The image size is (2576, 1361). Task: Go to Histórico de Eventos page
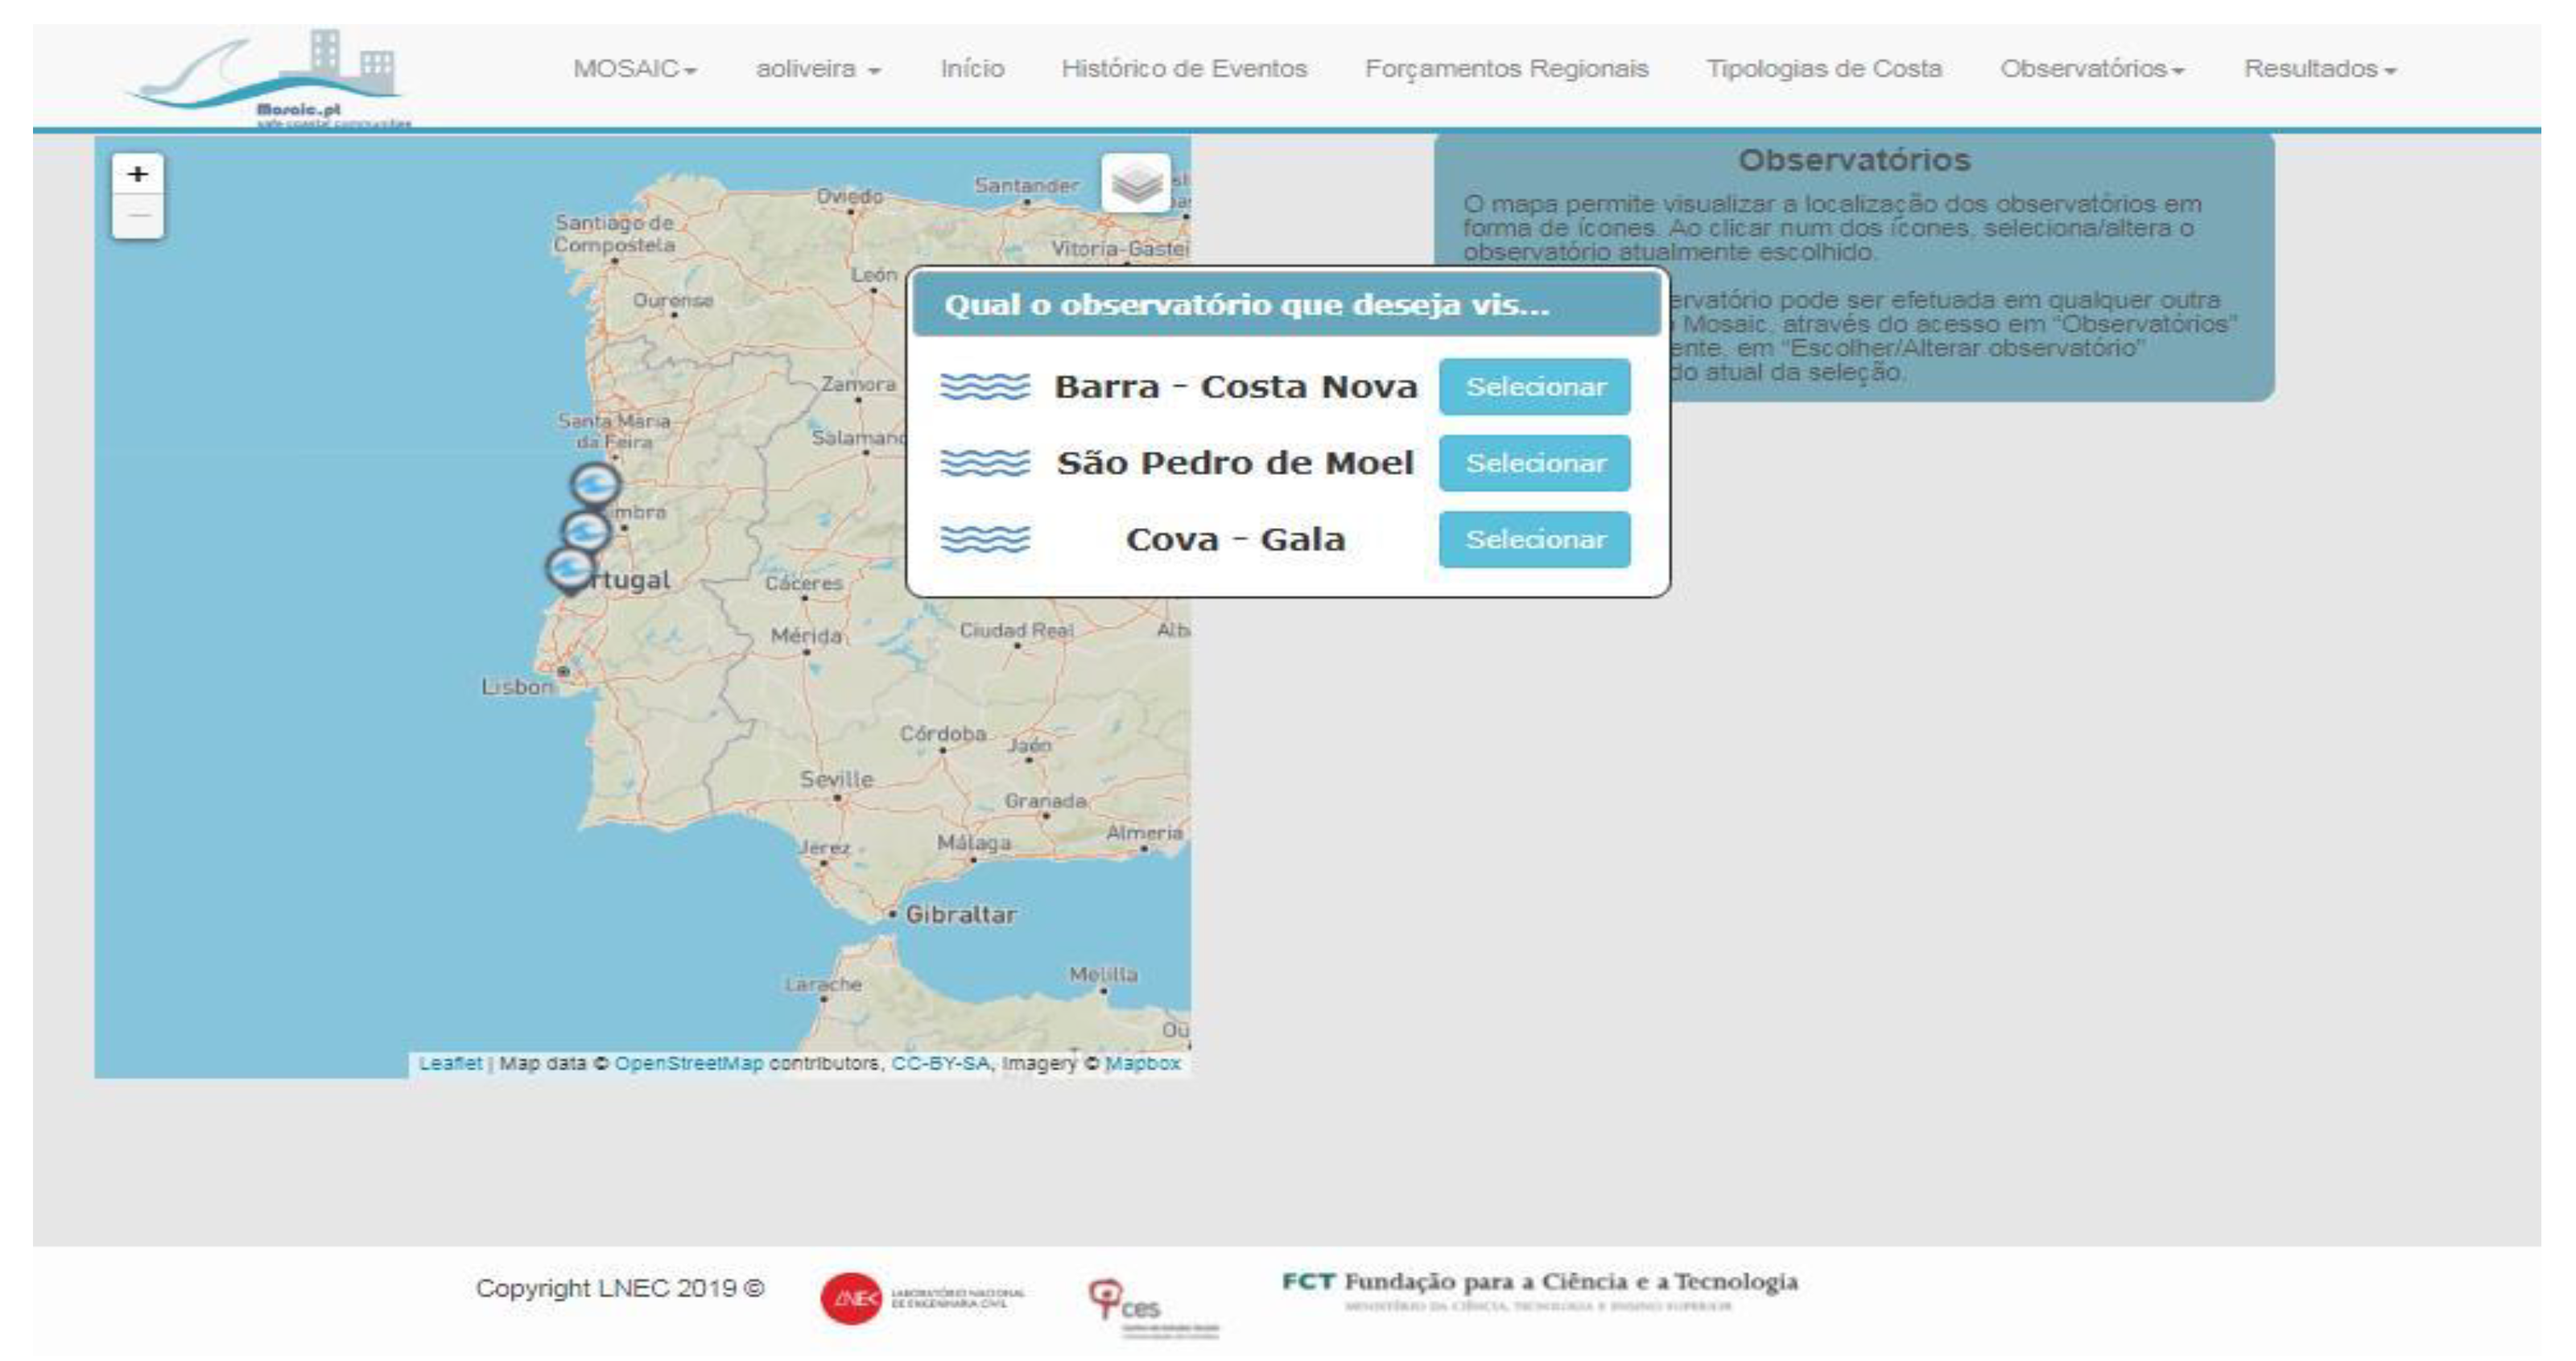[x=1184, y=69]
